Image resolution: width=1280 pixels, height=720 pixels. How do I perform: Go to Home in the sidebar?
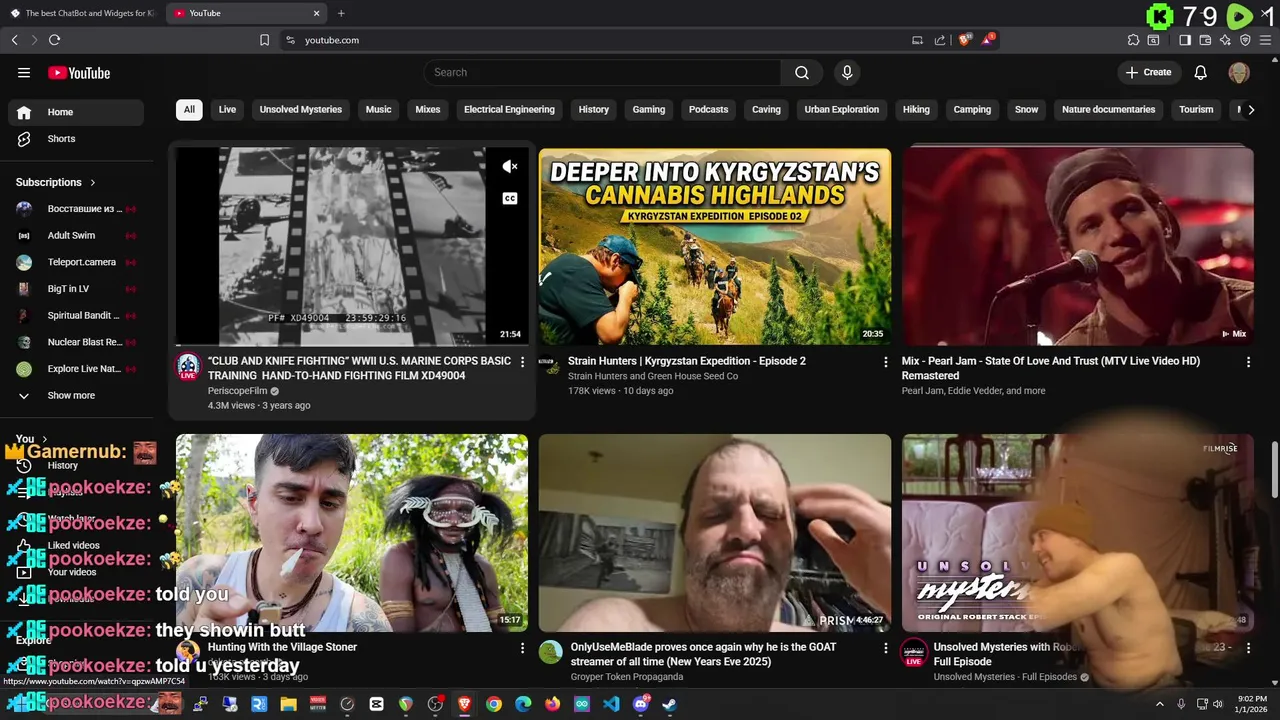[76, 112]
